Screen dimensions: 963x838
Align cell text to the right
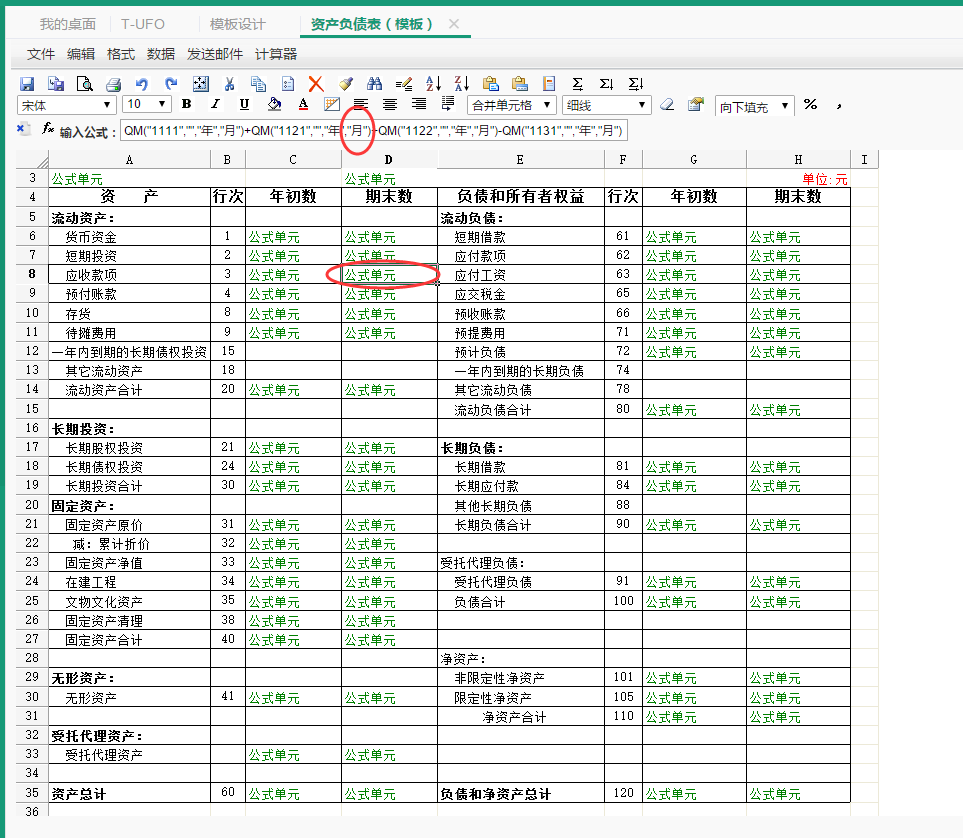pyautogui.click(x=419, y=104)
